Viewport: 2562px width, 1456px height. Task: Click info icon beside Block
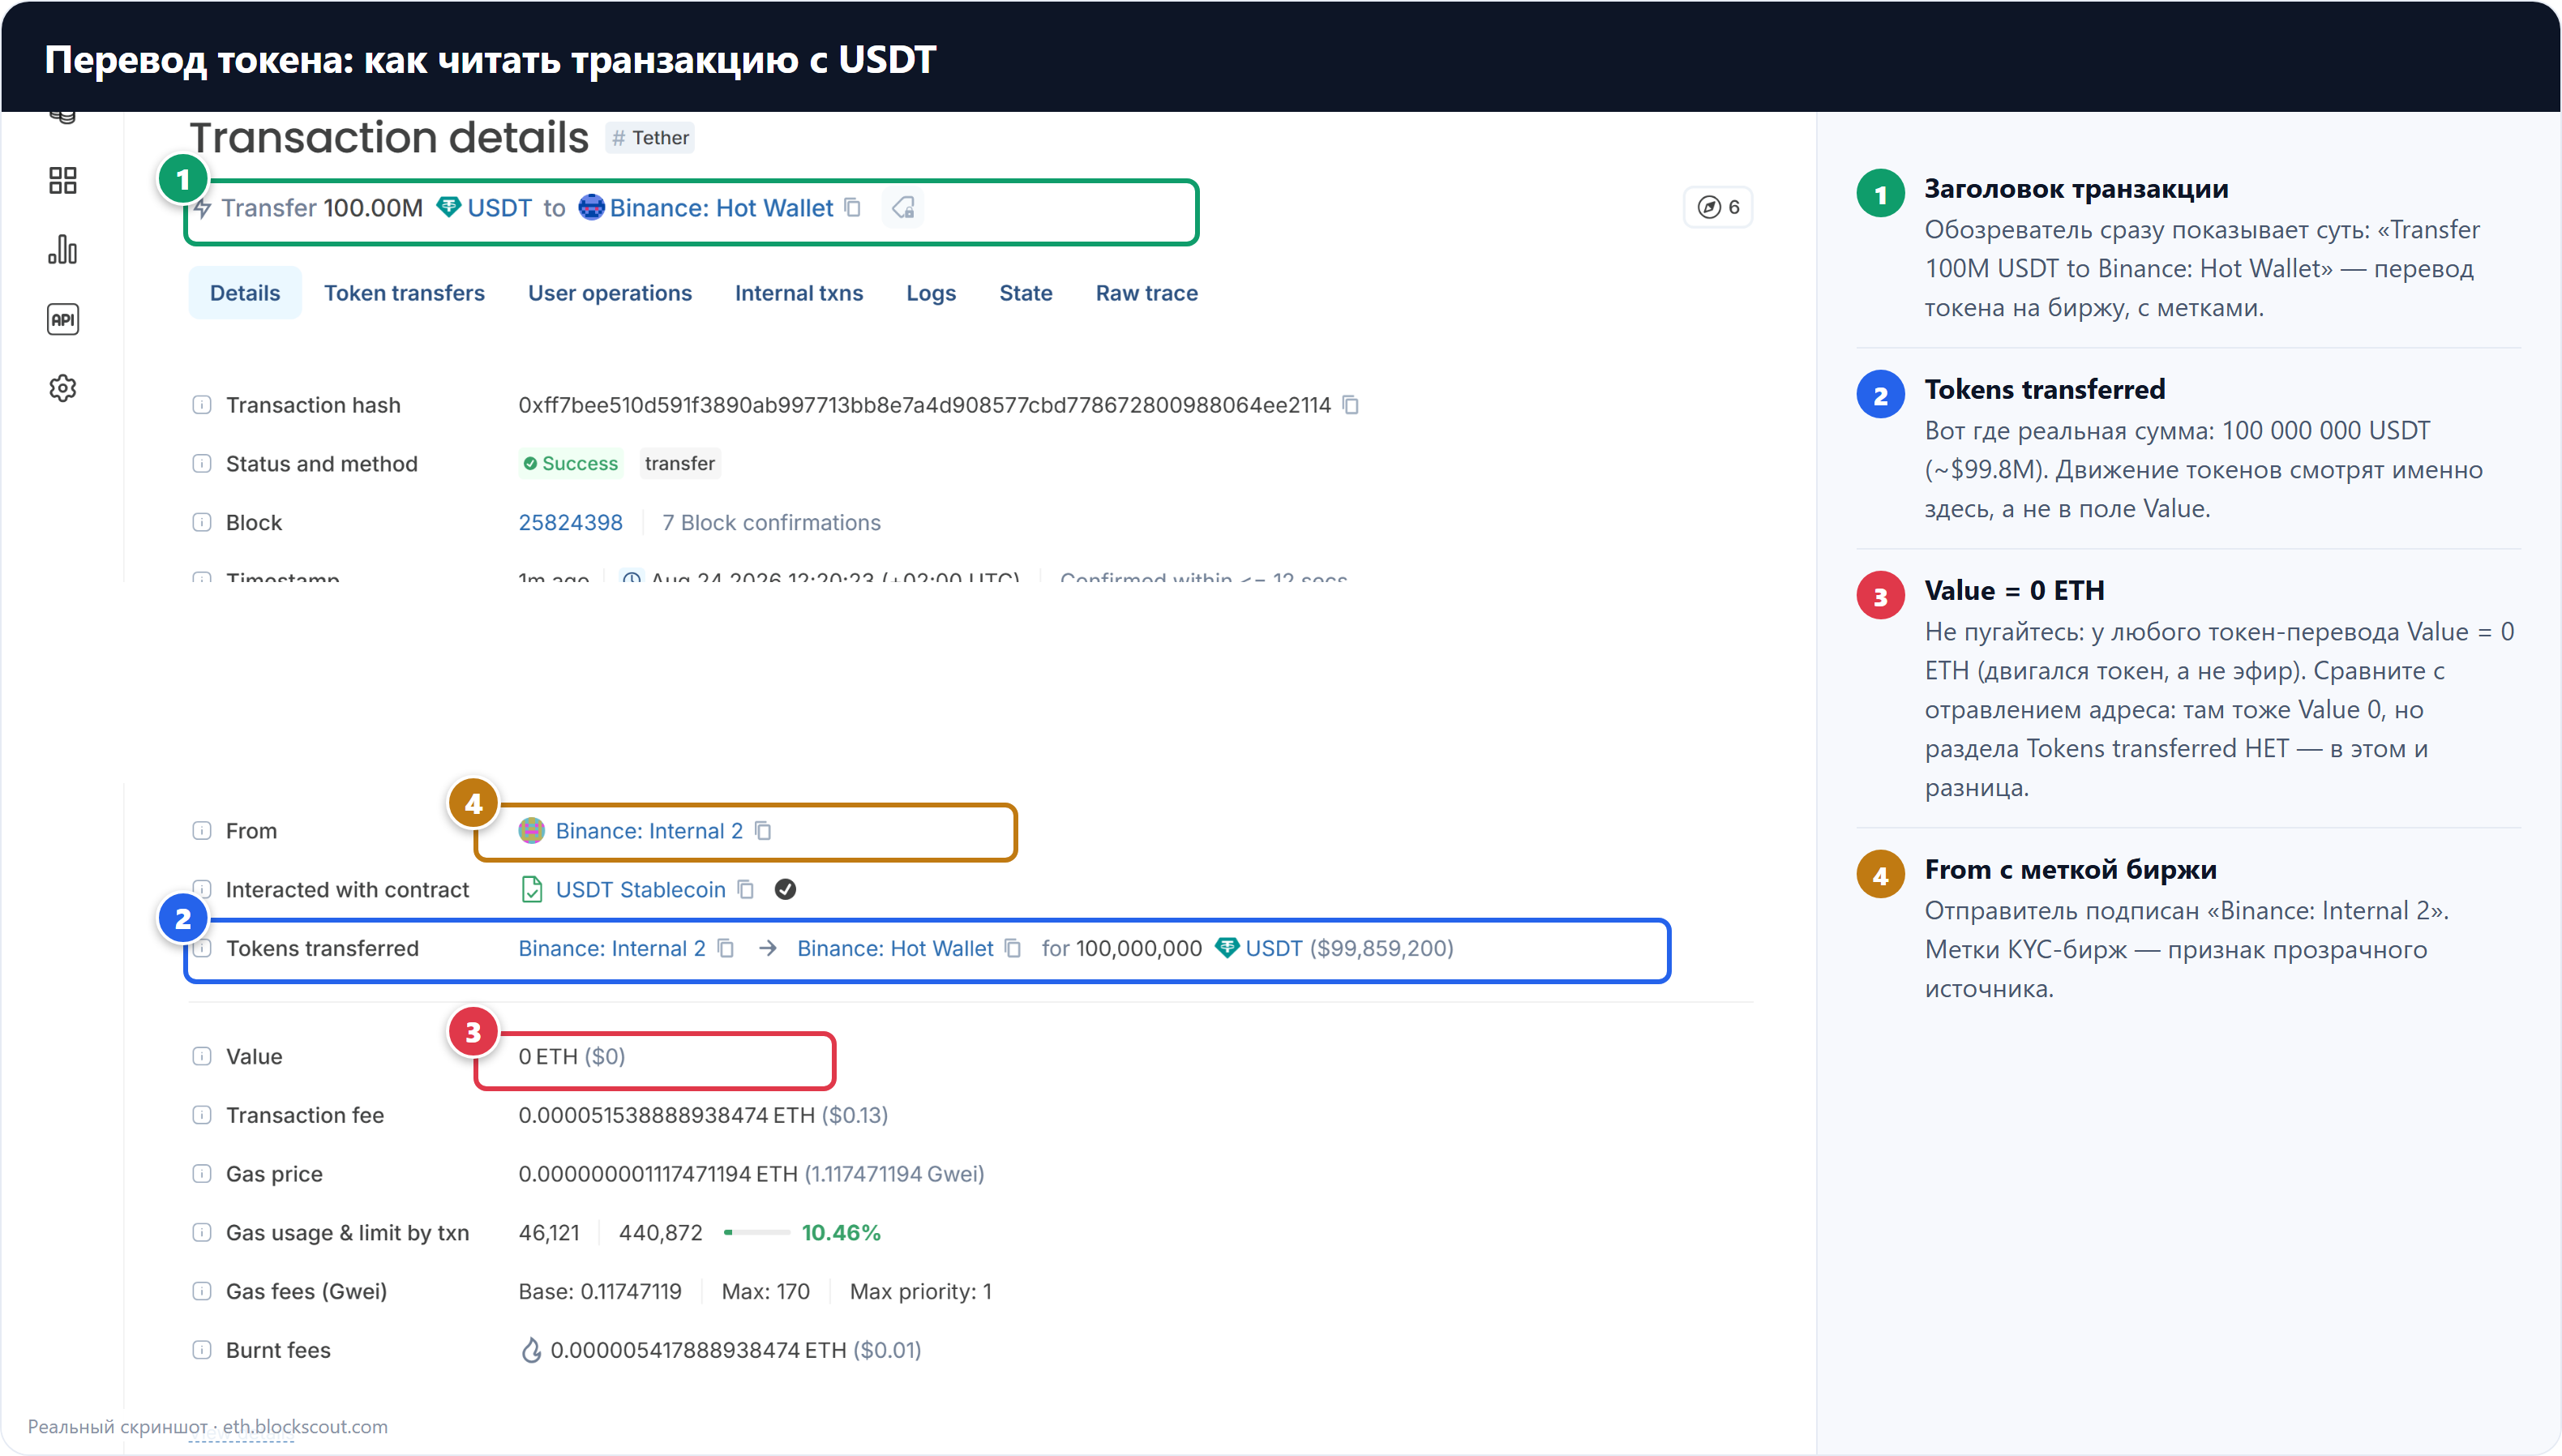202,523
